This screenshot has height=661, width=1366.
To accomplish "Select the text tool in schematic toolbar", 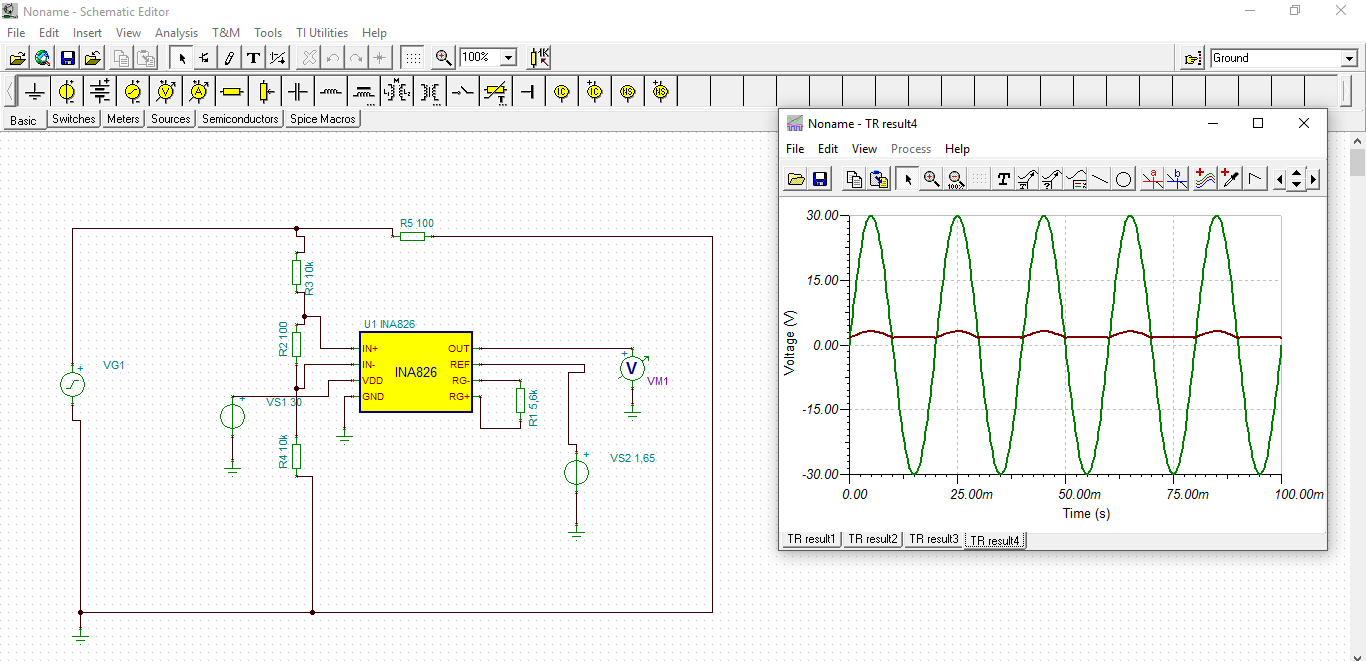I will [253, 58].
